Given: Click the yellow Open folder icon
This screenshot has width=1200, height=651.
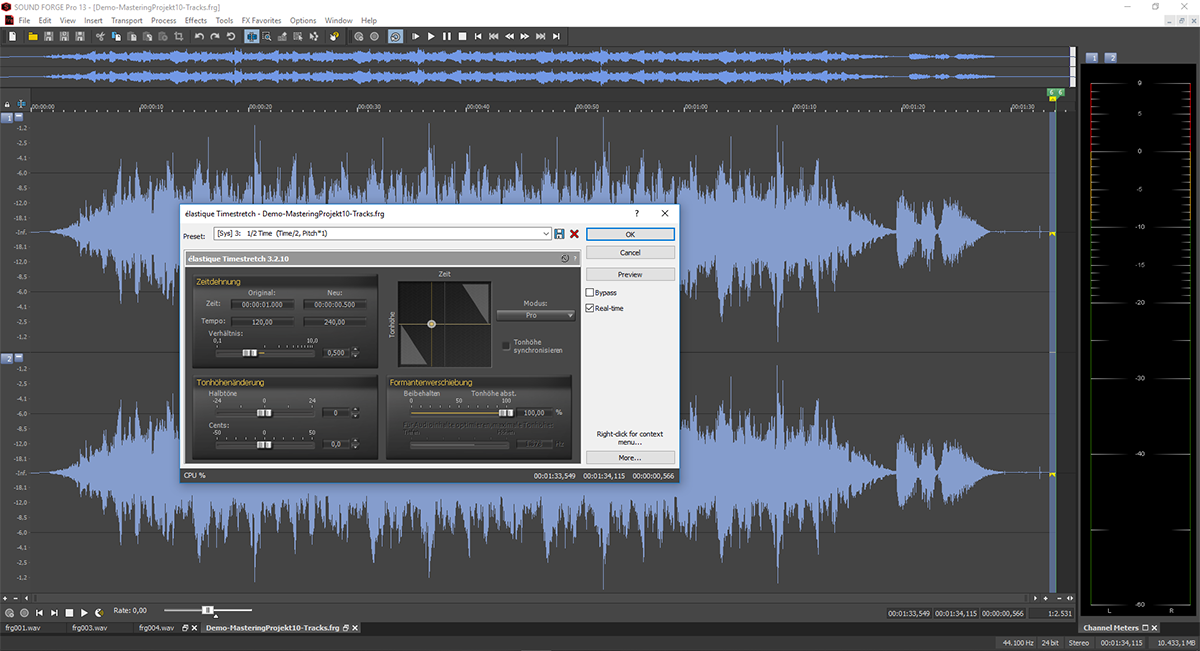Looking at the screenshot, I should 33,35.
